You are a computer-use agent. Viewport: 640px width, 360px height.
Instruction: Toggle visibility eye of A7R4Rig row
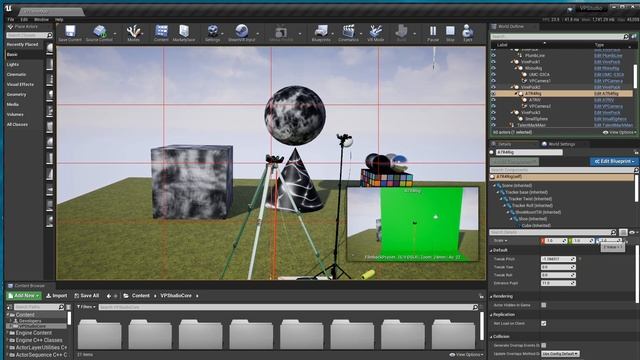coord(493,93)
